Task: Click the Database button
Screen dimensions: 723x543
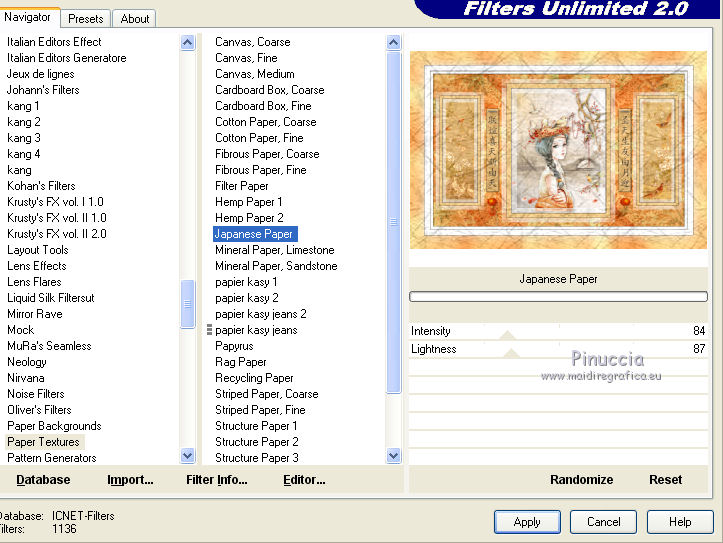Action: coord(43,480)
